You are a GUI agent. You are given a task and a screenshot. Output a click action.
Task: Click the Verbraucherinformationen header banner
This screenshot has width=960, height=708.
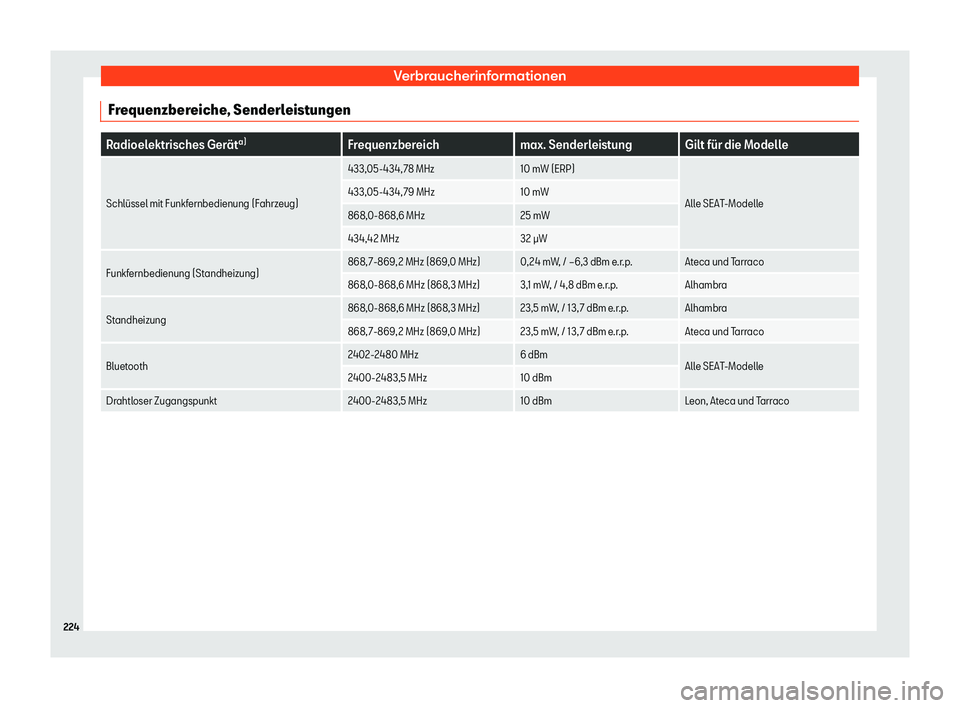(x=479, y=76)
